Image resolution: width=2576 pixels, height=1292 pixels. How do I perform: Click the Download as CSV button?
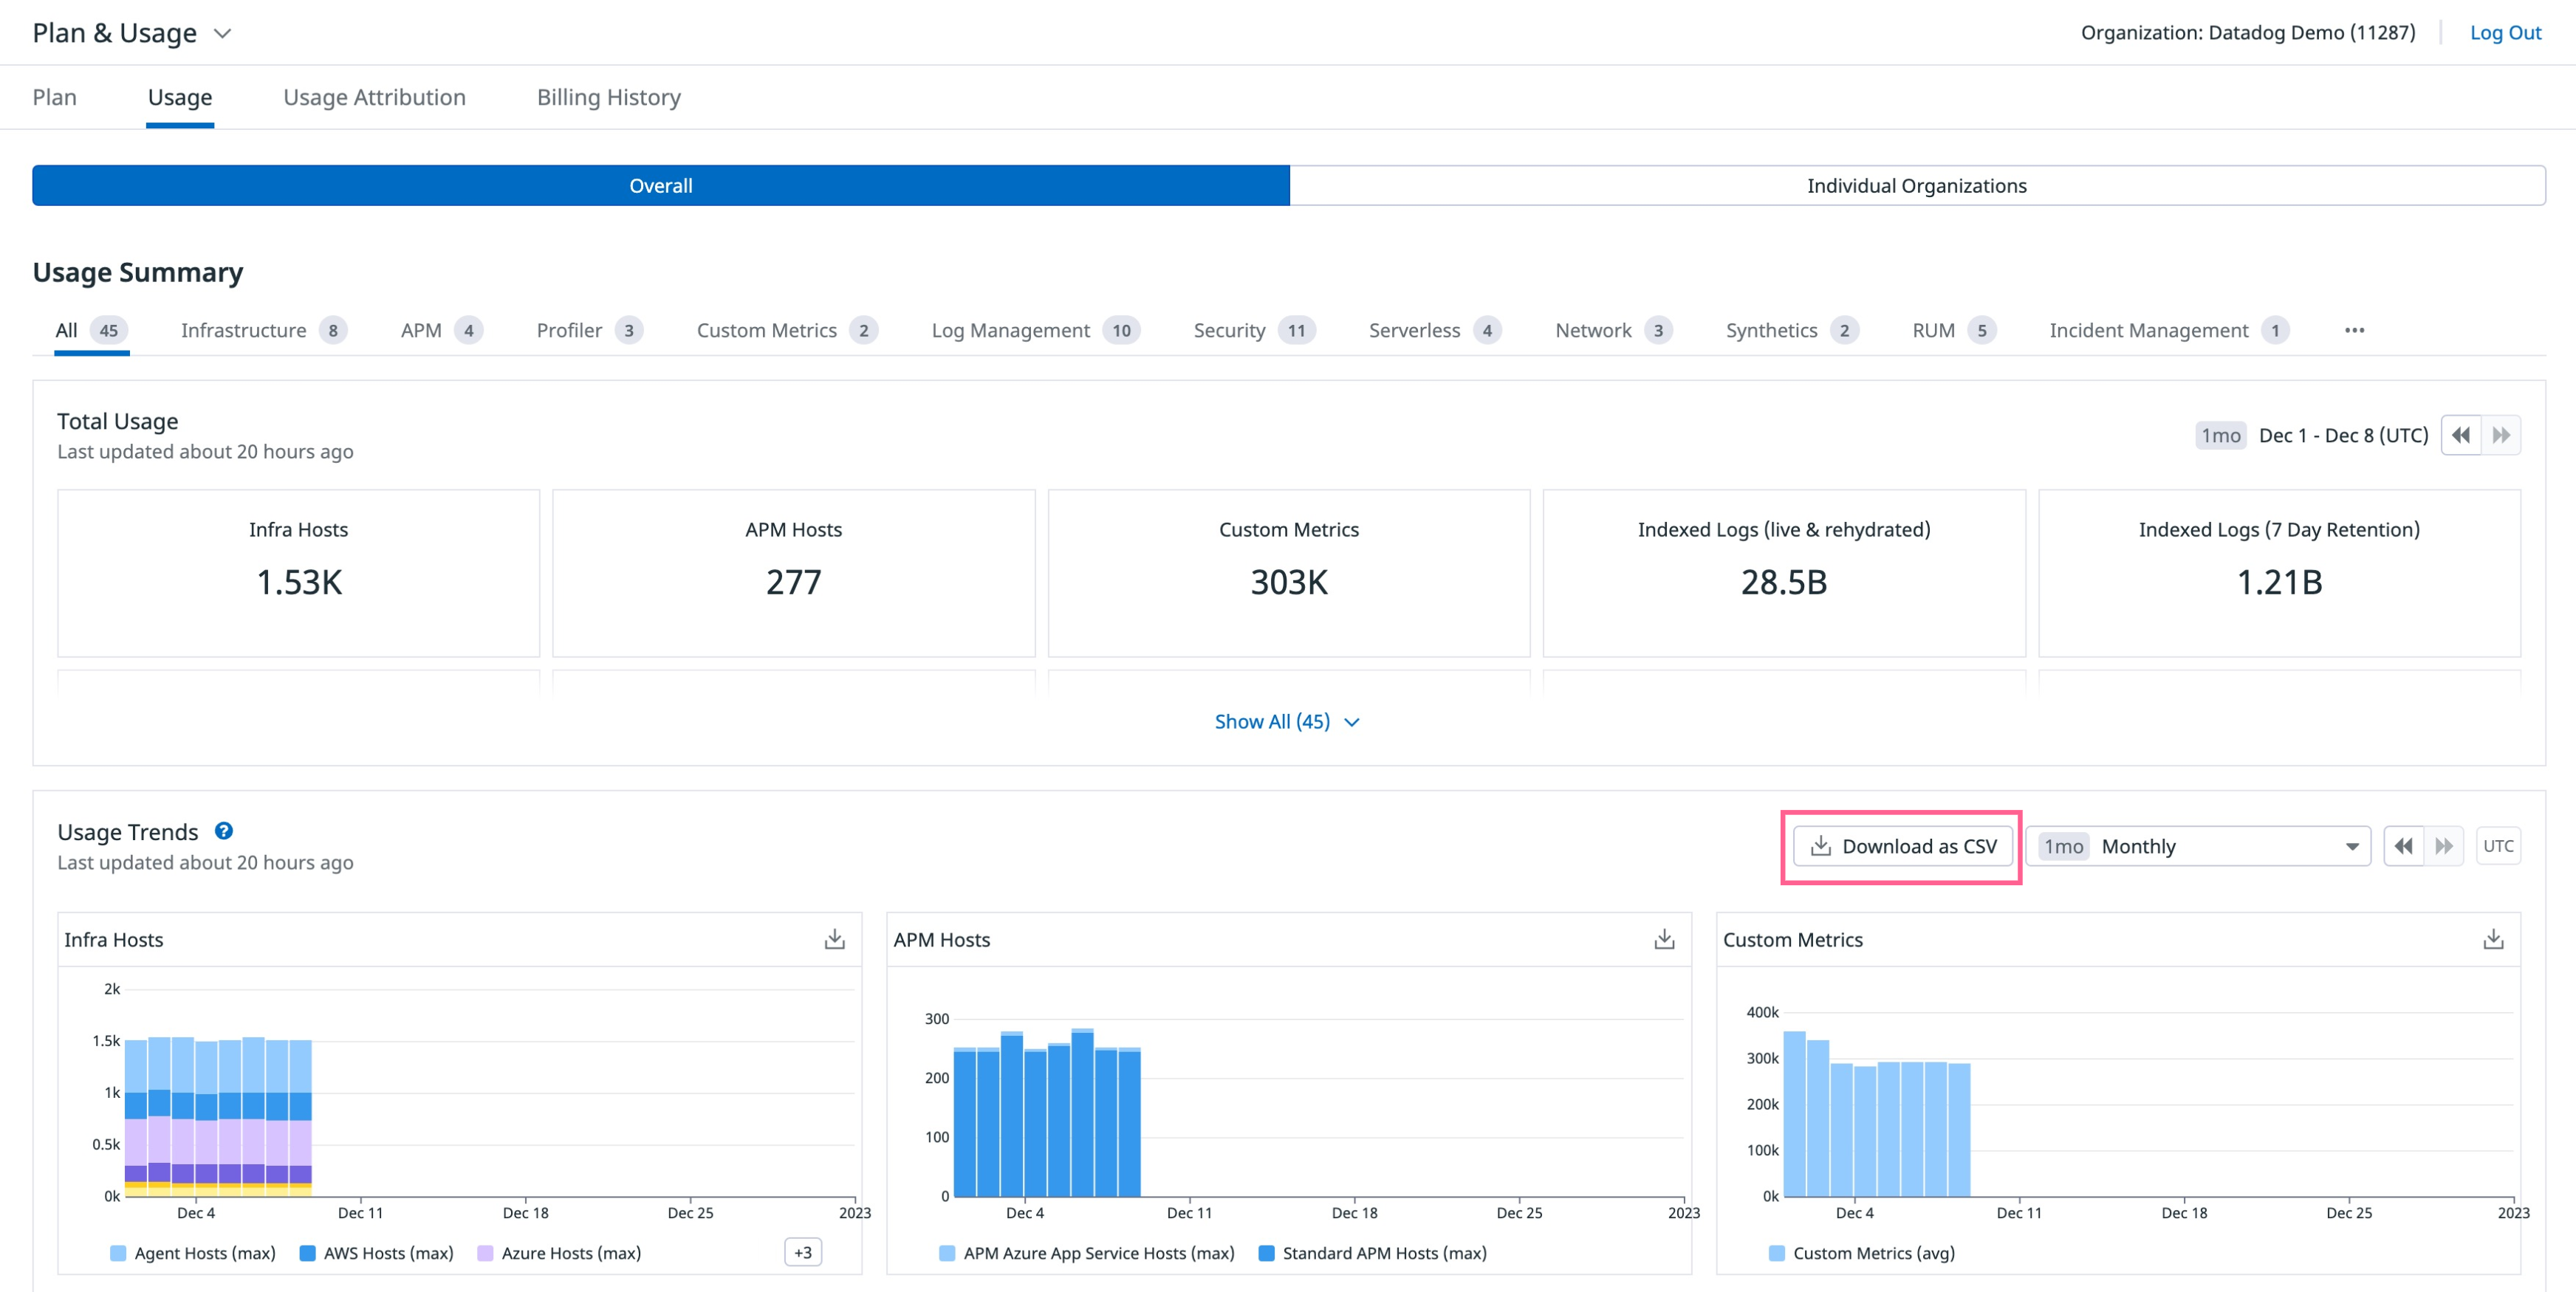[1902, 846]
